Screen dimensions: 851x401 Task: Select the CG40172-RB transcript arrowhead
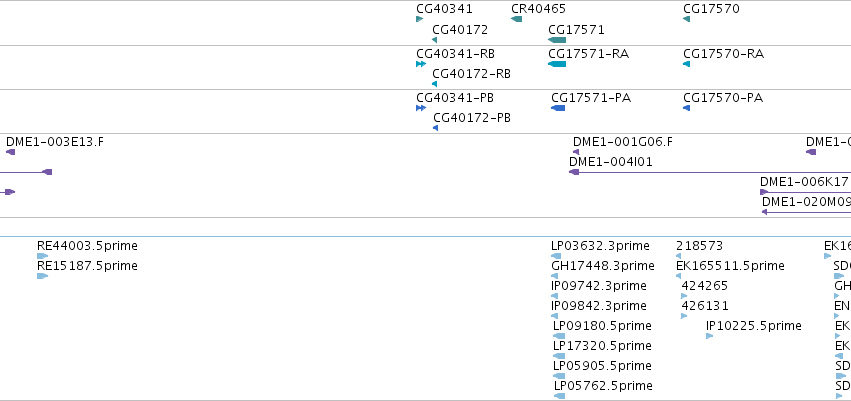[435, 84]
